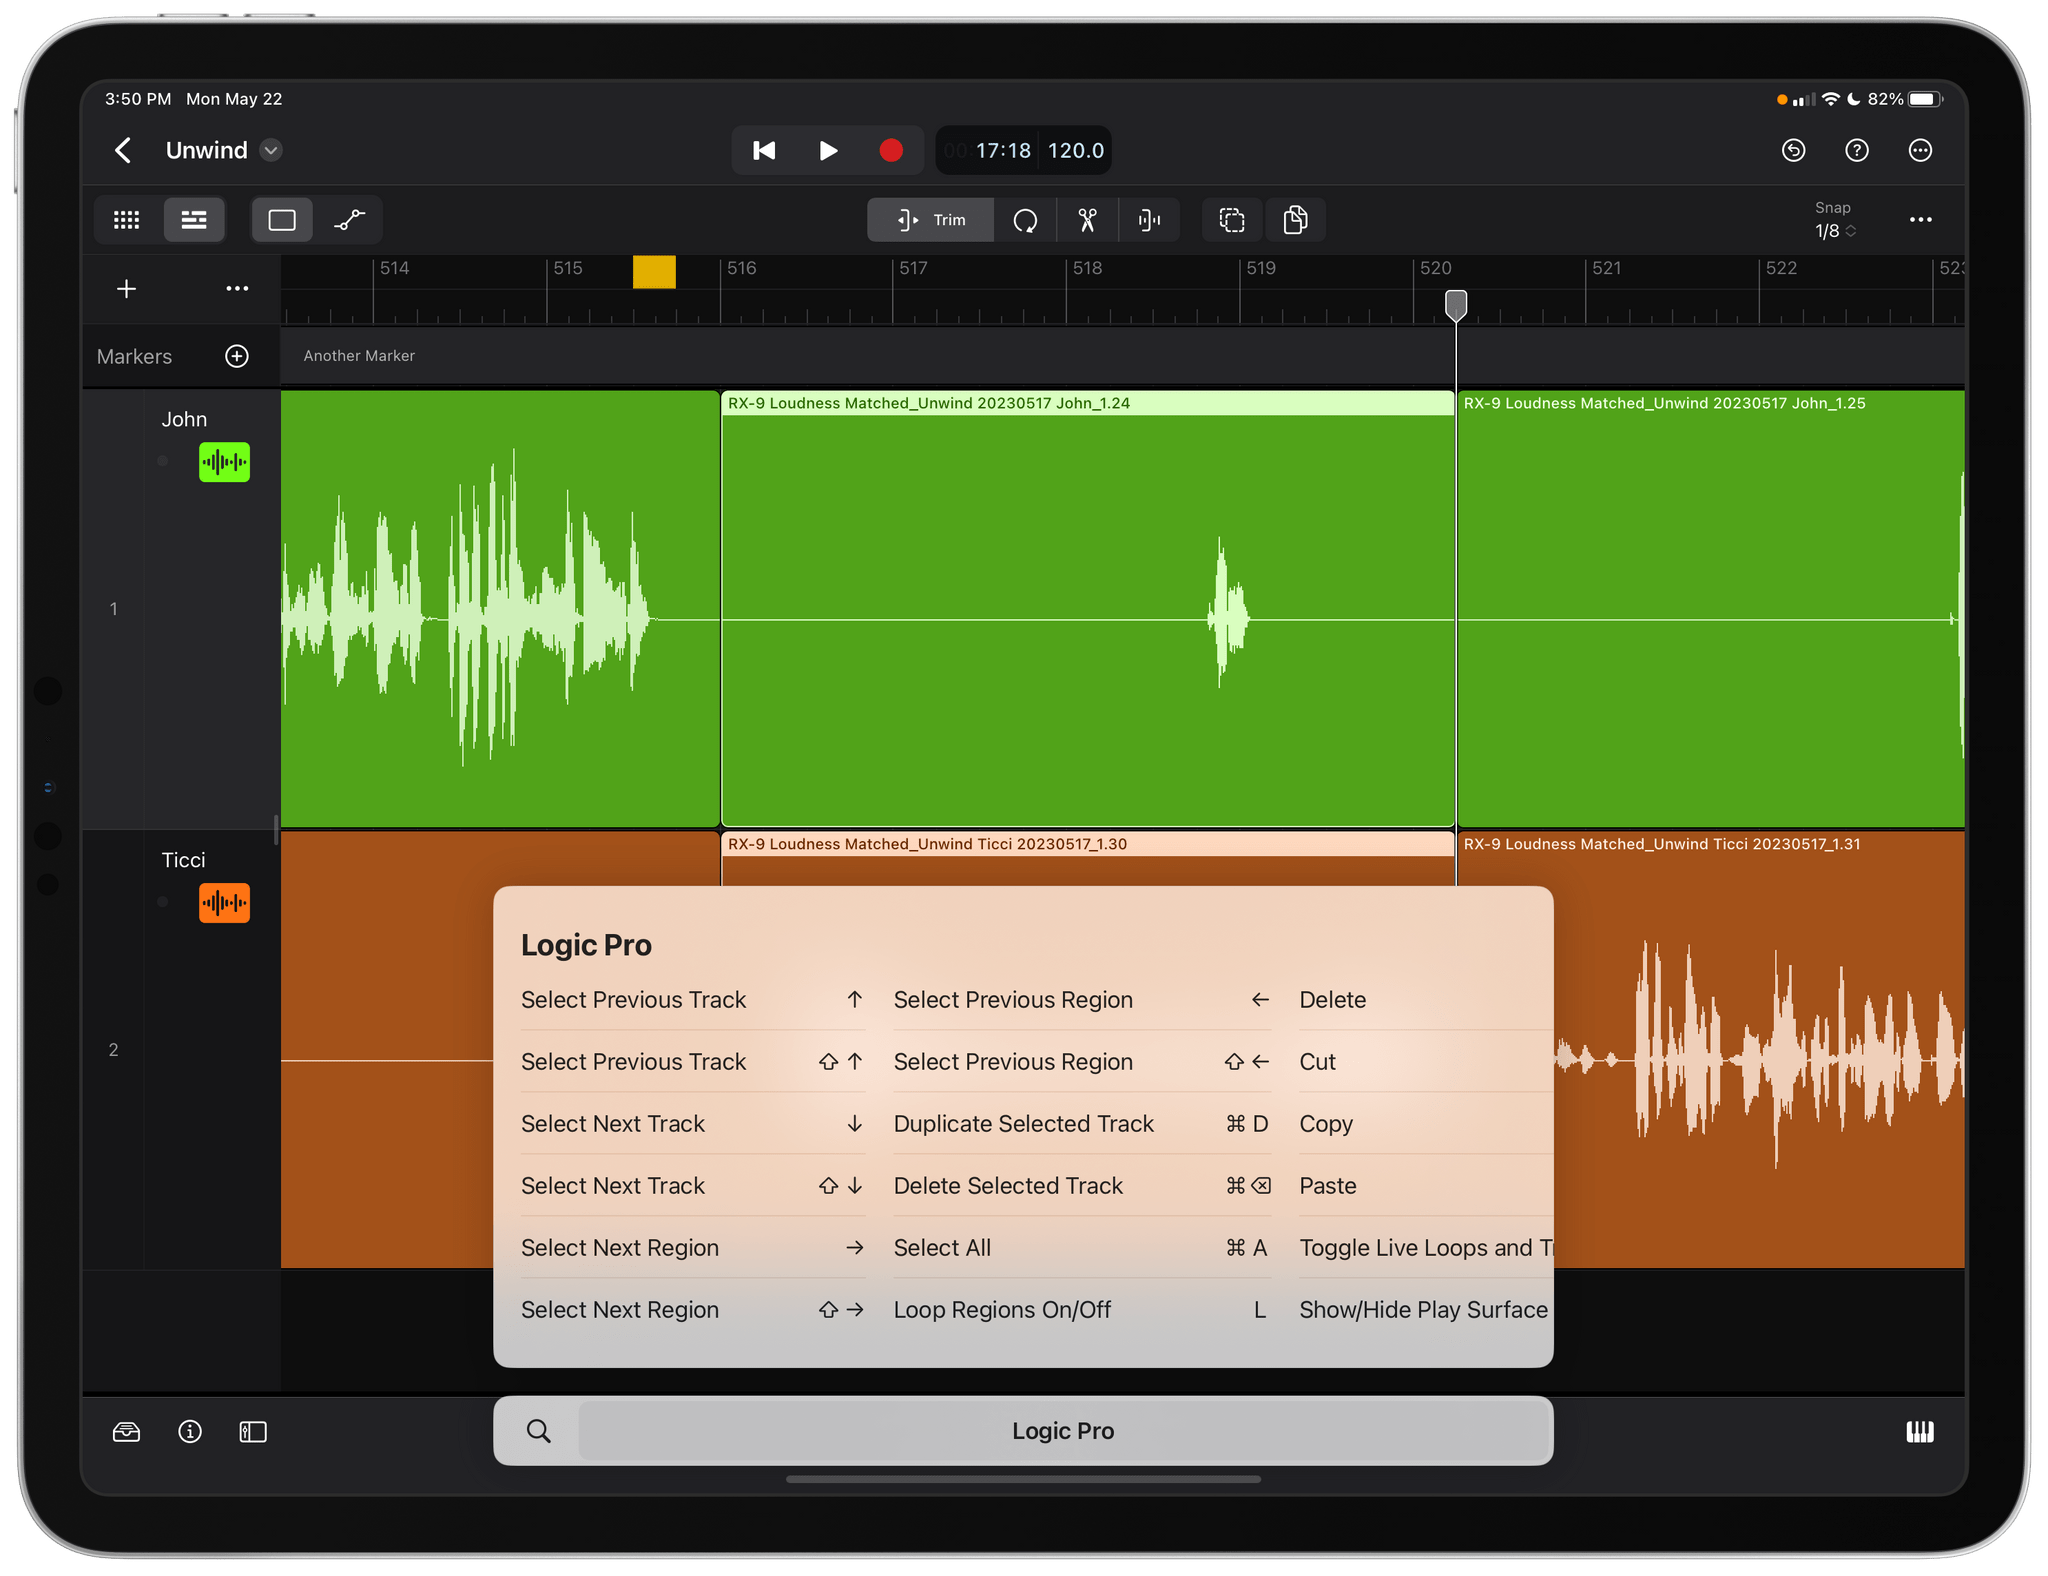
Task: Choose Show/Hide Play Surface
Action: [x=1425, y=1310]
